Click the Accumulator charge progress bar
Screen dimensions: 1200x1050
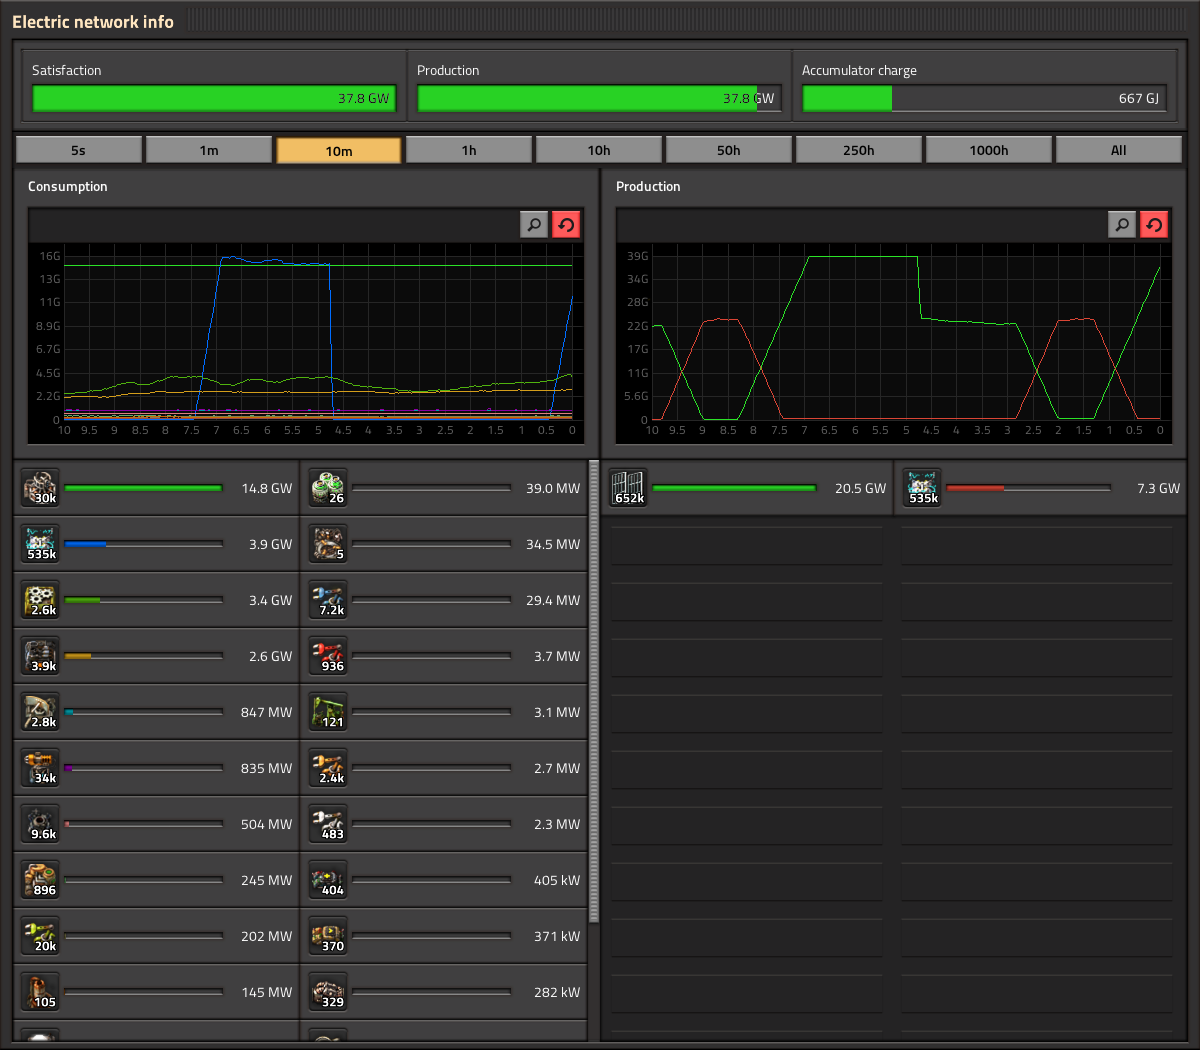tap(984, 98)
